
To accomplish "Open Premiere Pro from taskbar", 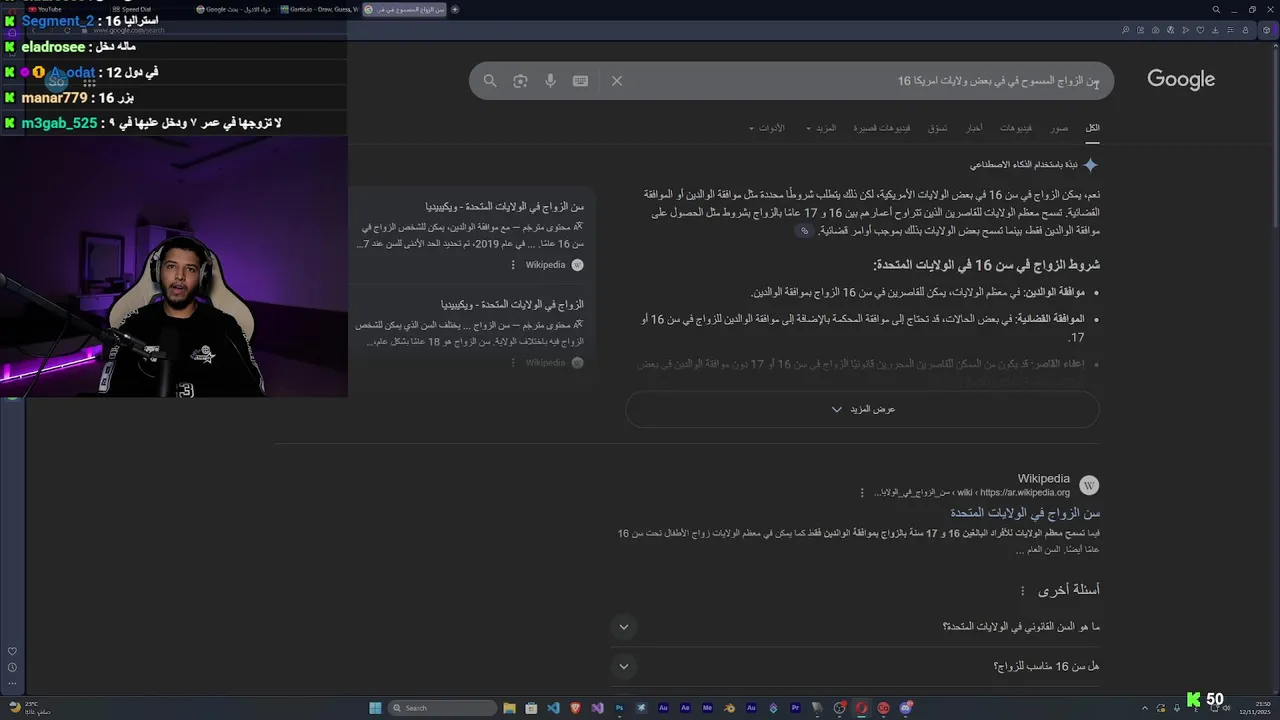I will pyautogui.click(x=795, y=708).
